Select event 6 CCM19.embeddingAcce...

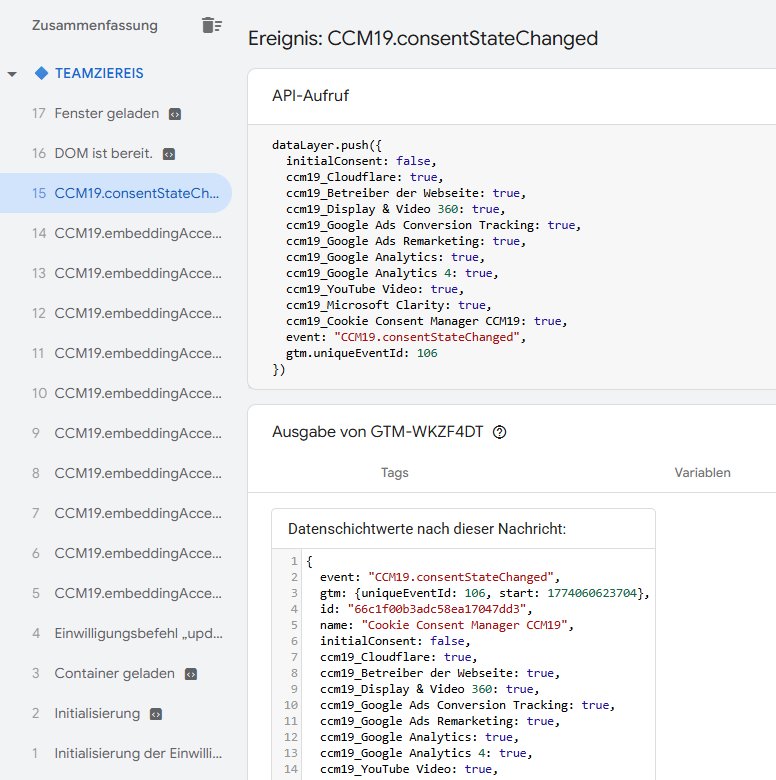point(116,553)
